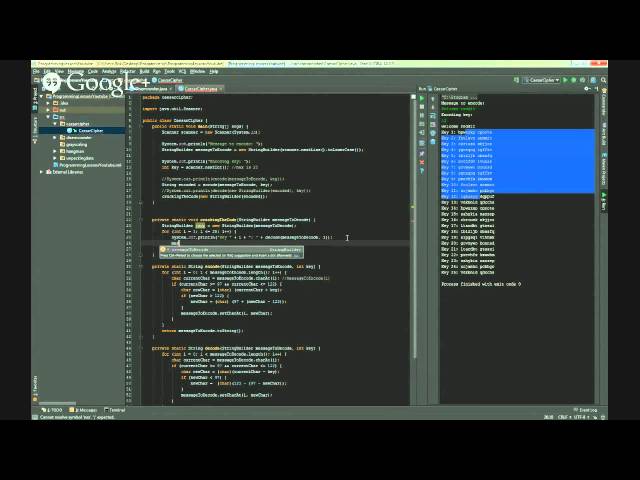The height and width of the screenshot is (480, 640).
Task: Expand the package below hangman
Action: tap(55, 158)
